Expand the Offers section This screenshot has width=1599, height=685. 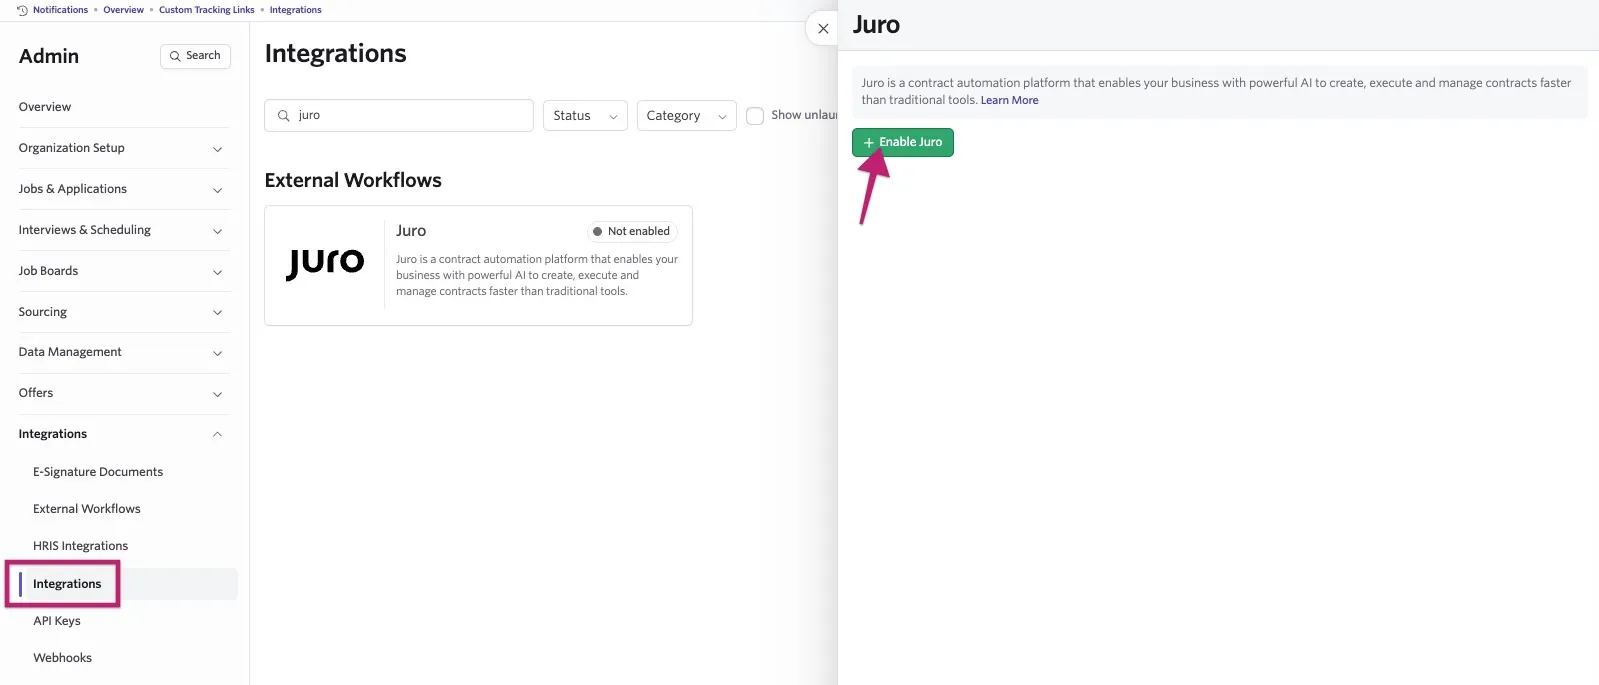[124, 393]
